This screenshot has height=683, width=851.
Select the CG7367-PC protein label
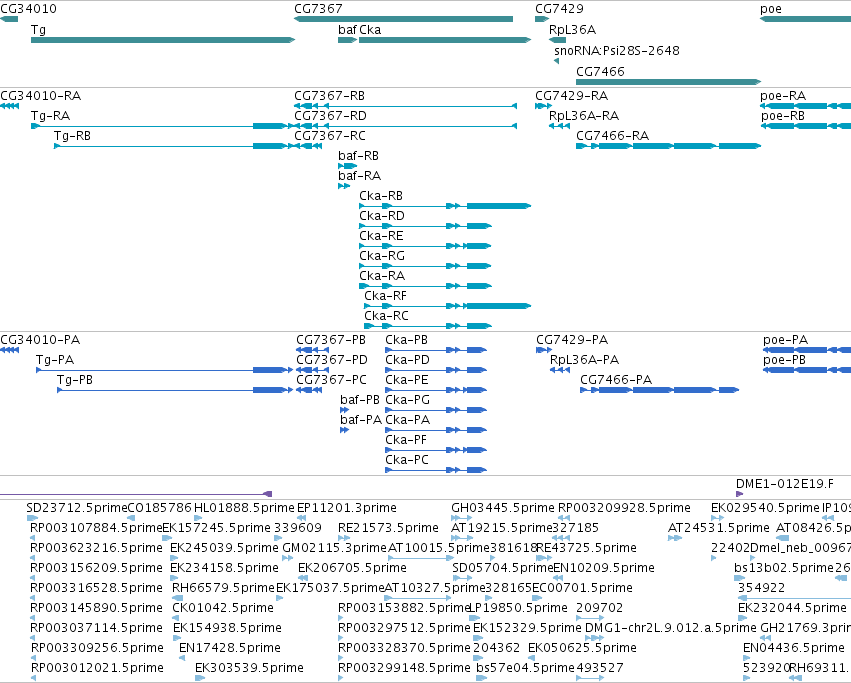pos(332,380)
